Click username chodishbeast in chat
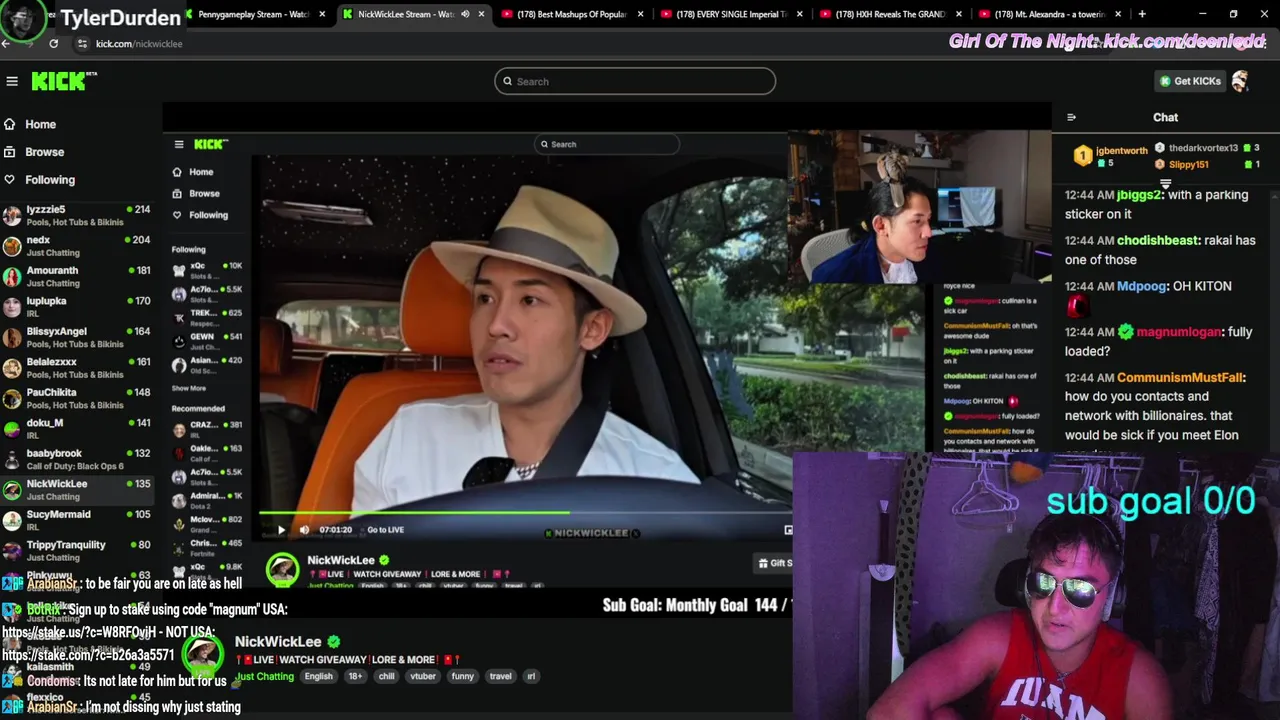The width and height of the screenshot is (1280, 720). (1158, 241)
